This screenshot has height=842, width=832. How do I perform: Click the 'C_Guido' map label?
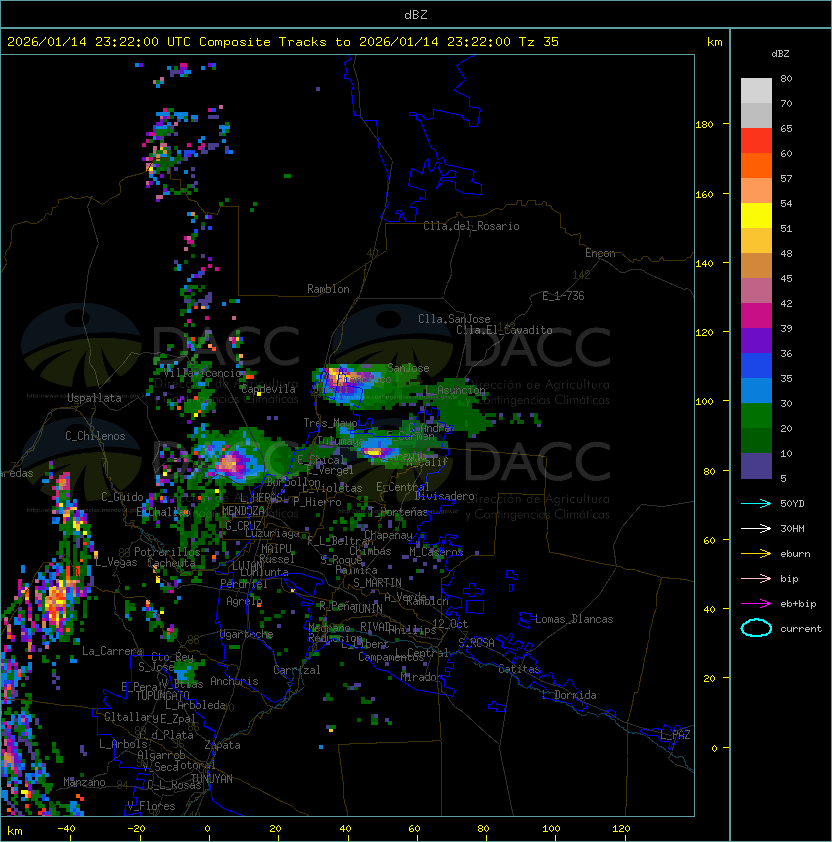click(x=122, y=497)
